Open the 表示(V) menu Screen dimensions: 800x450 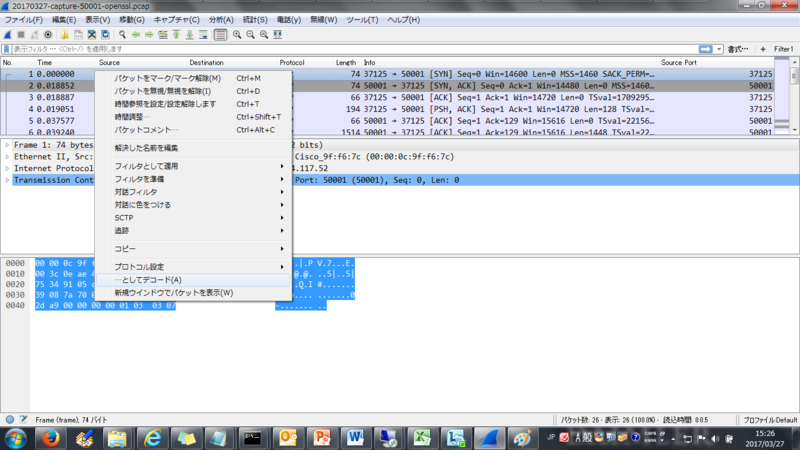point(97,19)
